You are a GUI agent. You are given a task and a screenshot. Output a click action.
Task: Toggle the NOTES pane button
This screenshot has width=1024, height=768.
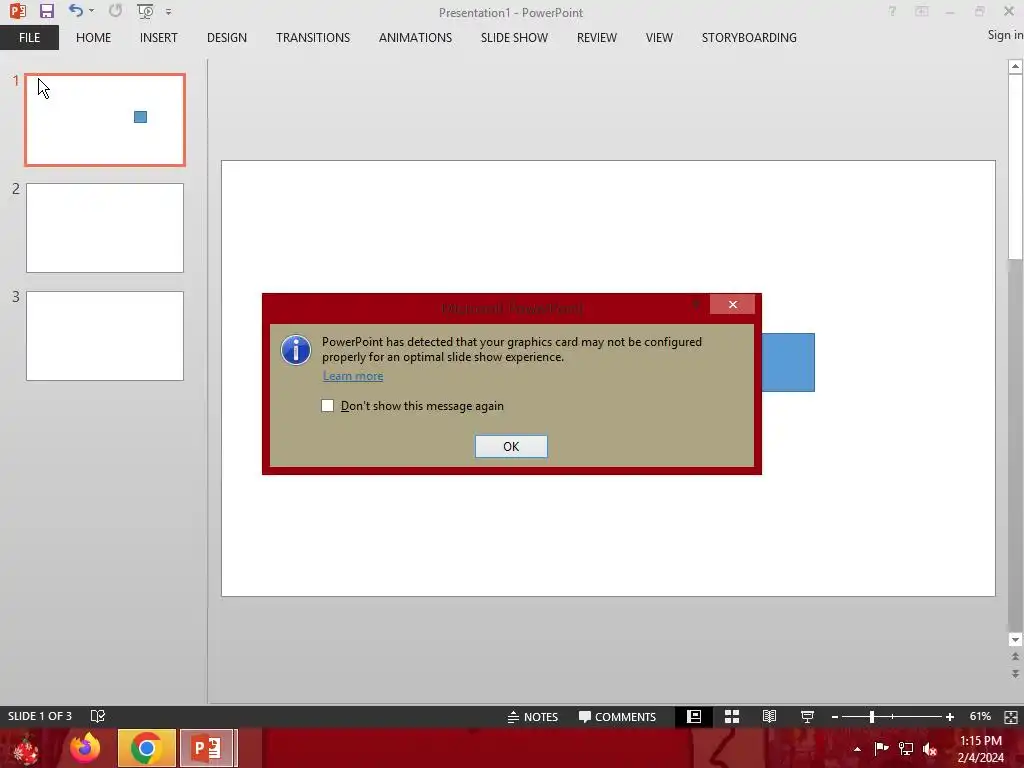pos(533,717)
